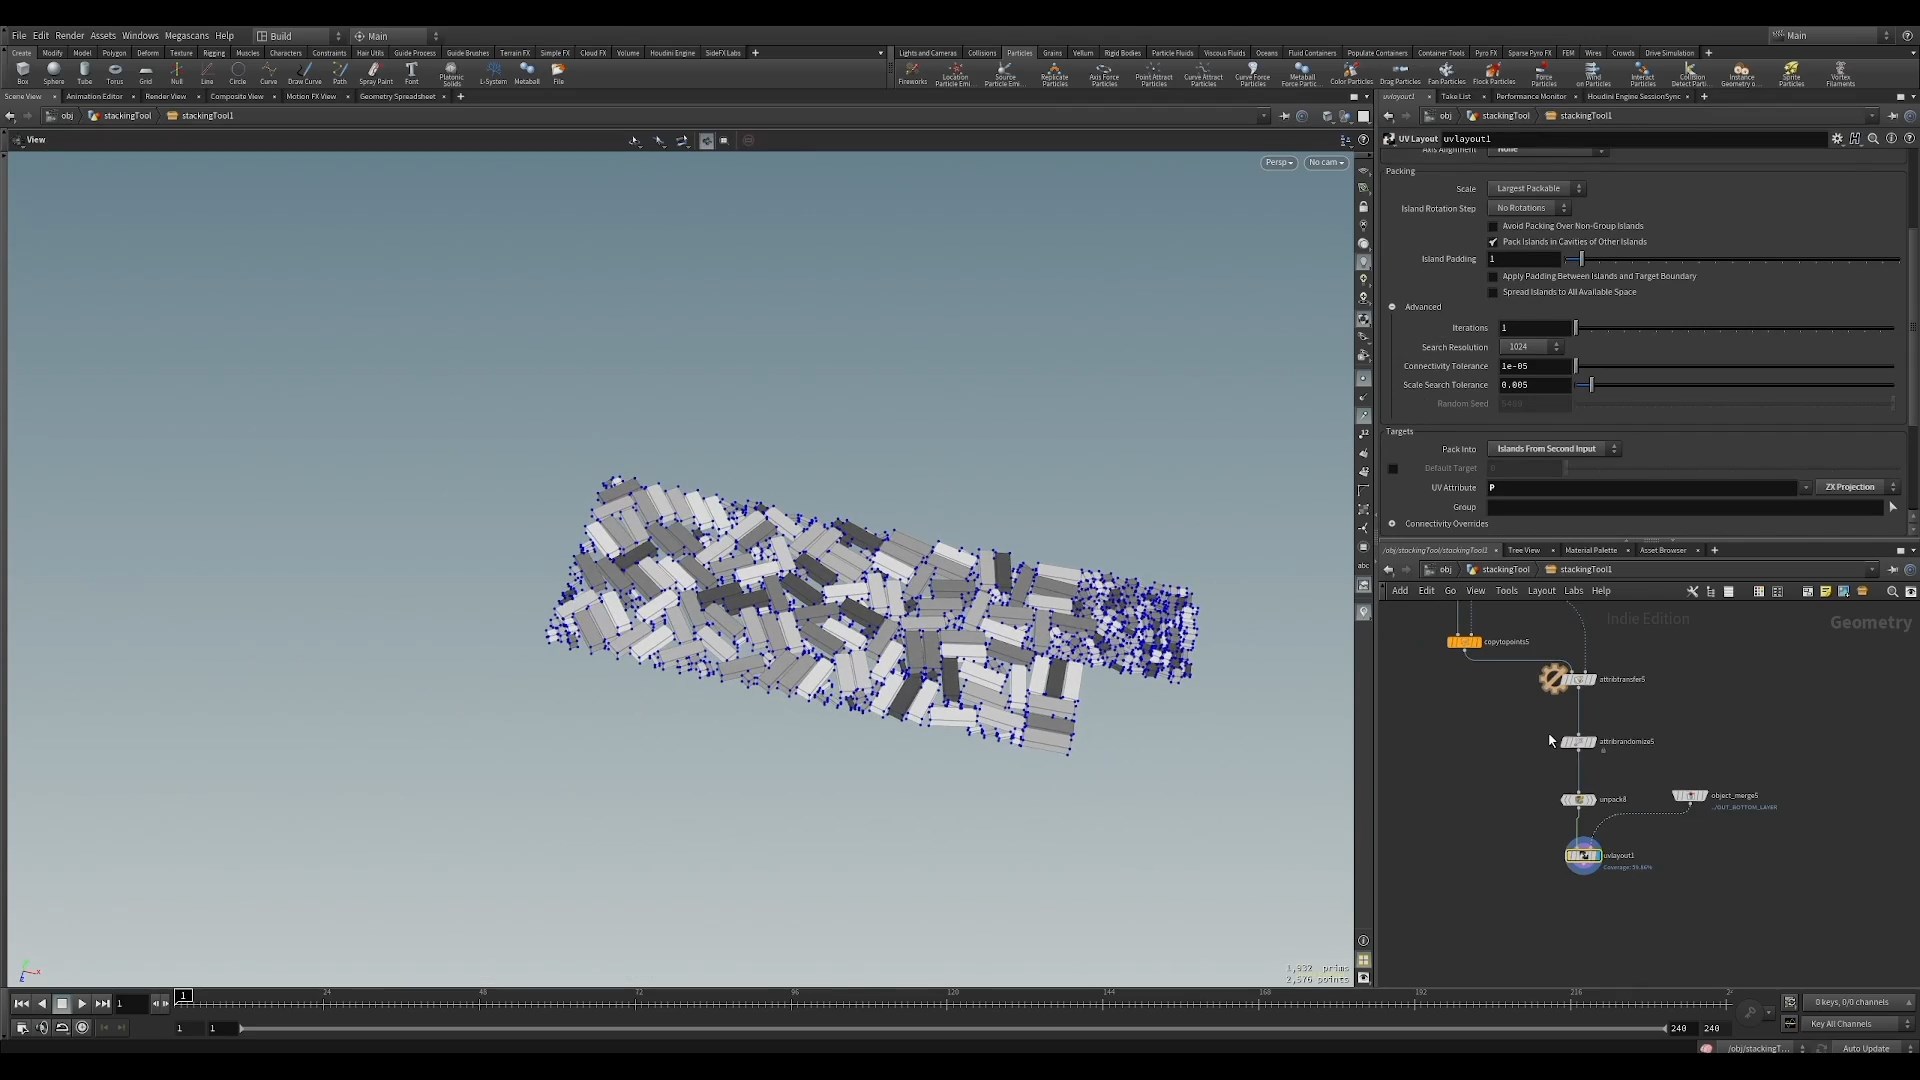The image size is (1920, 1080).
Task: Open the Island Rotation Step dropdown
Action: (x=1529, y=208)
